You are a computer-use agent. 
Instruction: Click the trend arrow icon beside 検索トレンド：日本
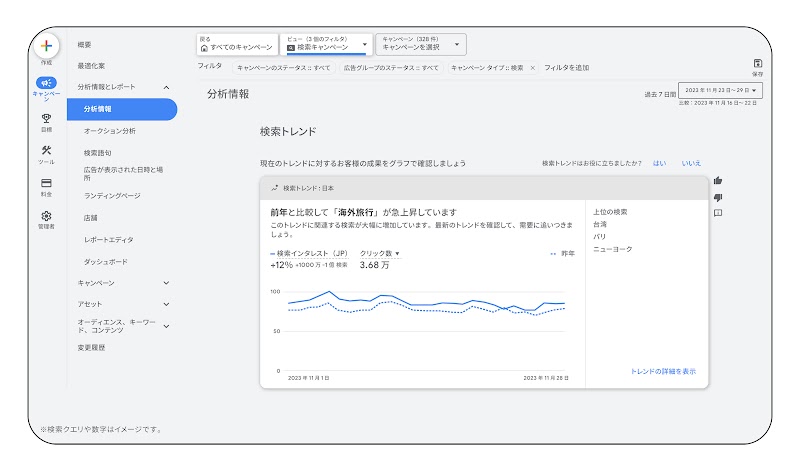(x=274, y=188)
